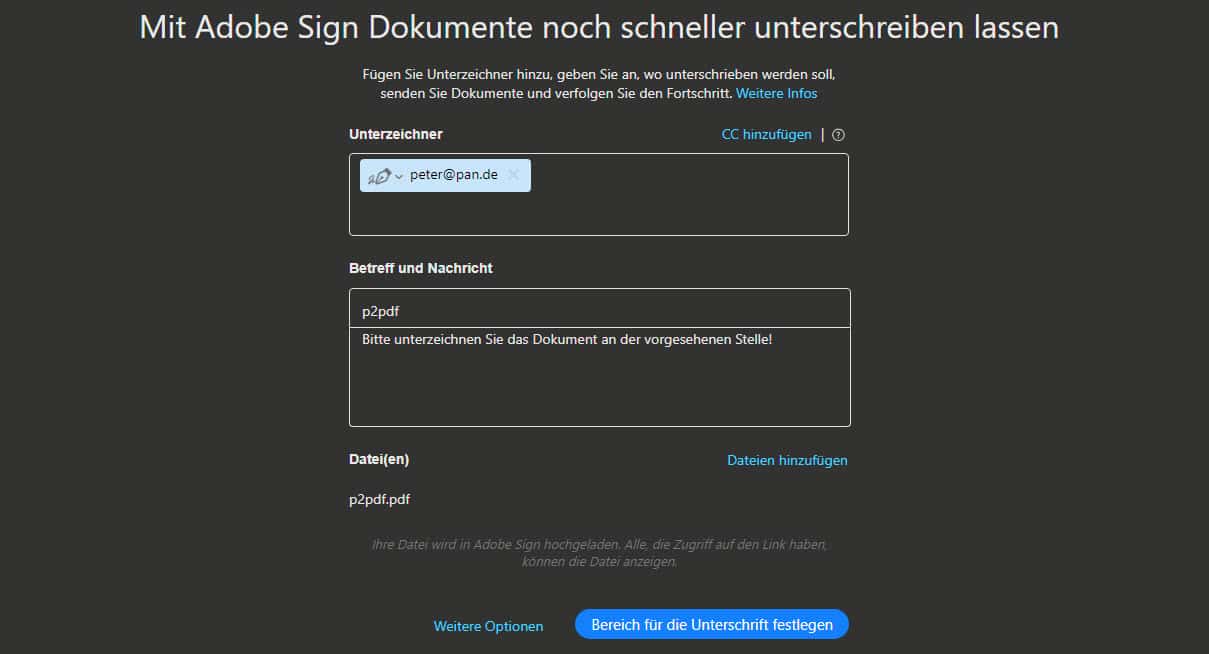The width and height of the screenshot is (1209, 654).
Task: Click inside the Unterzeichner recipients field
Action: click(599, 195)
